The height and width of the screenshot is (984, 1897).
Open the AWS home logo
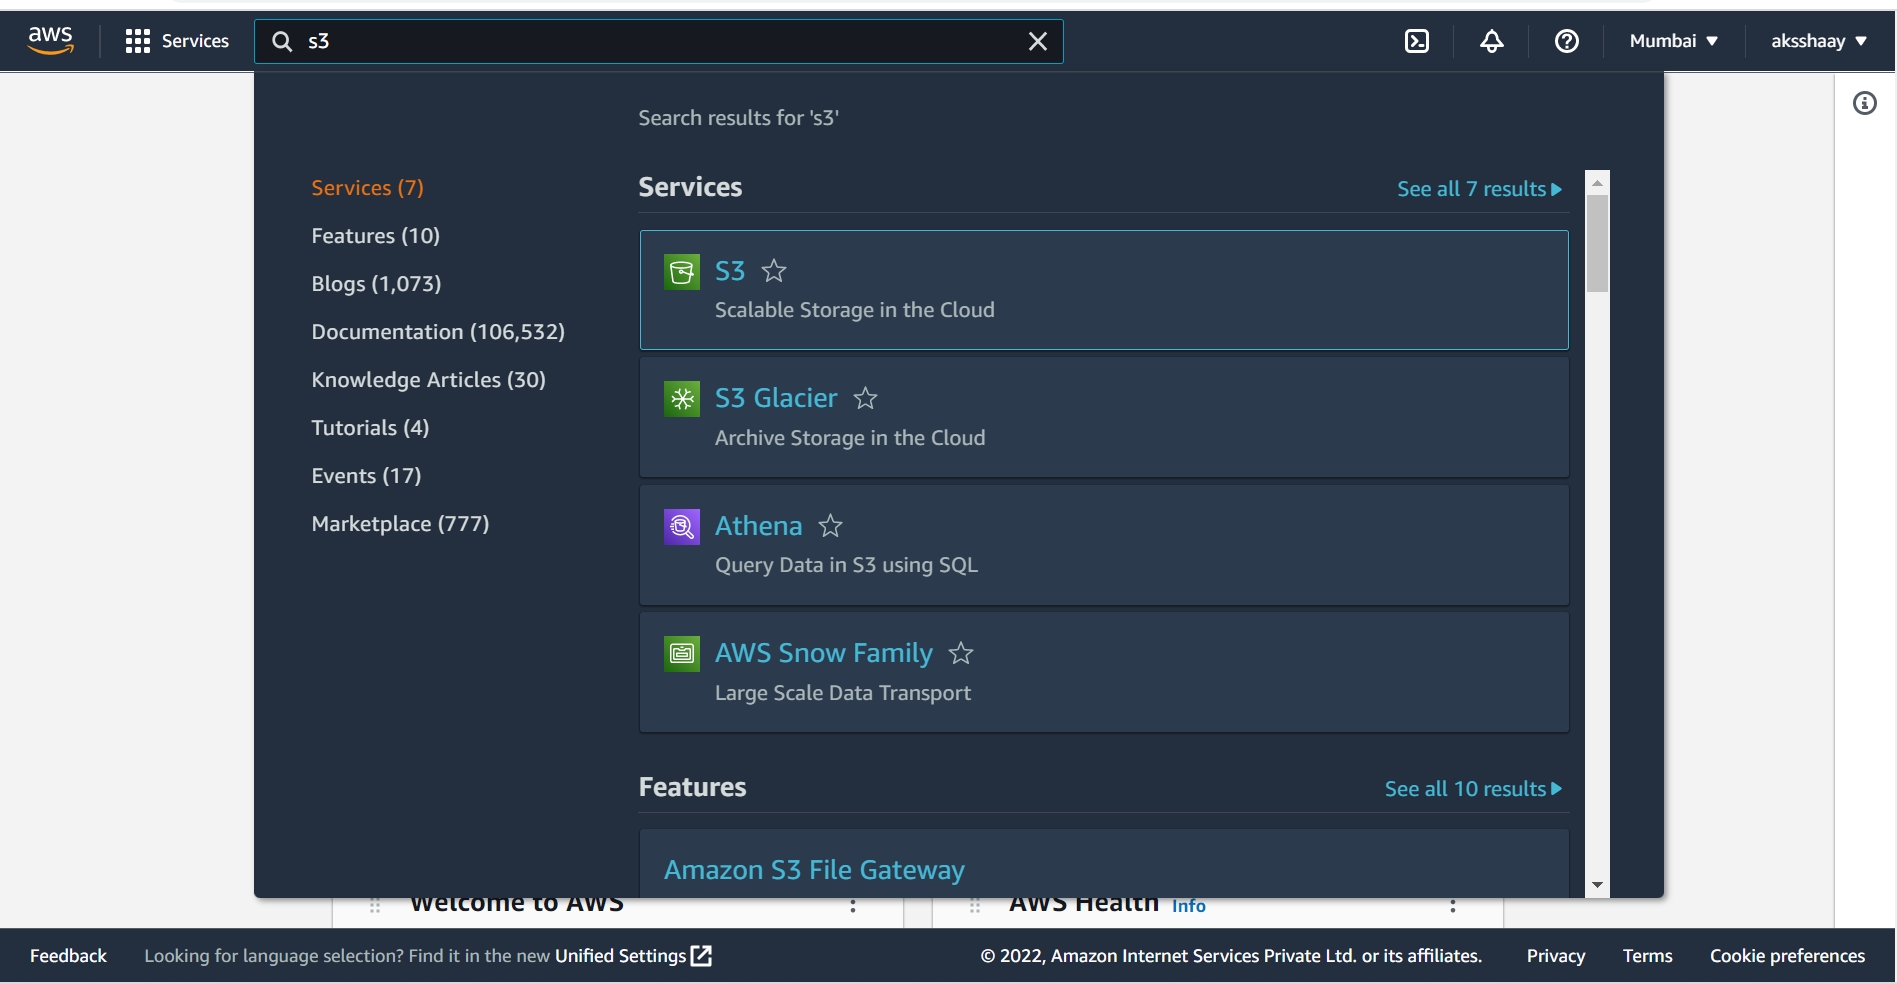point(50,41)
